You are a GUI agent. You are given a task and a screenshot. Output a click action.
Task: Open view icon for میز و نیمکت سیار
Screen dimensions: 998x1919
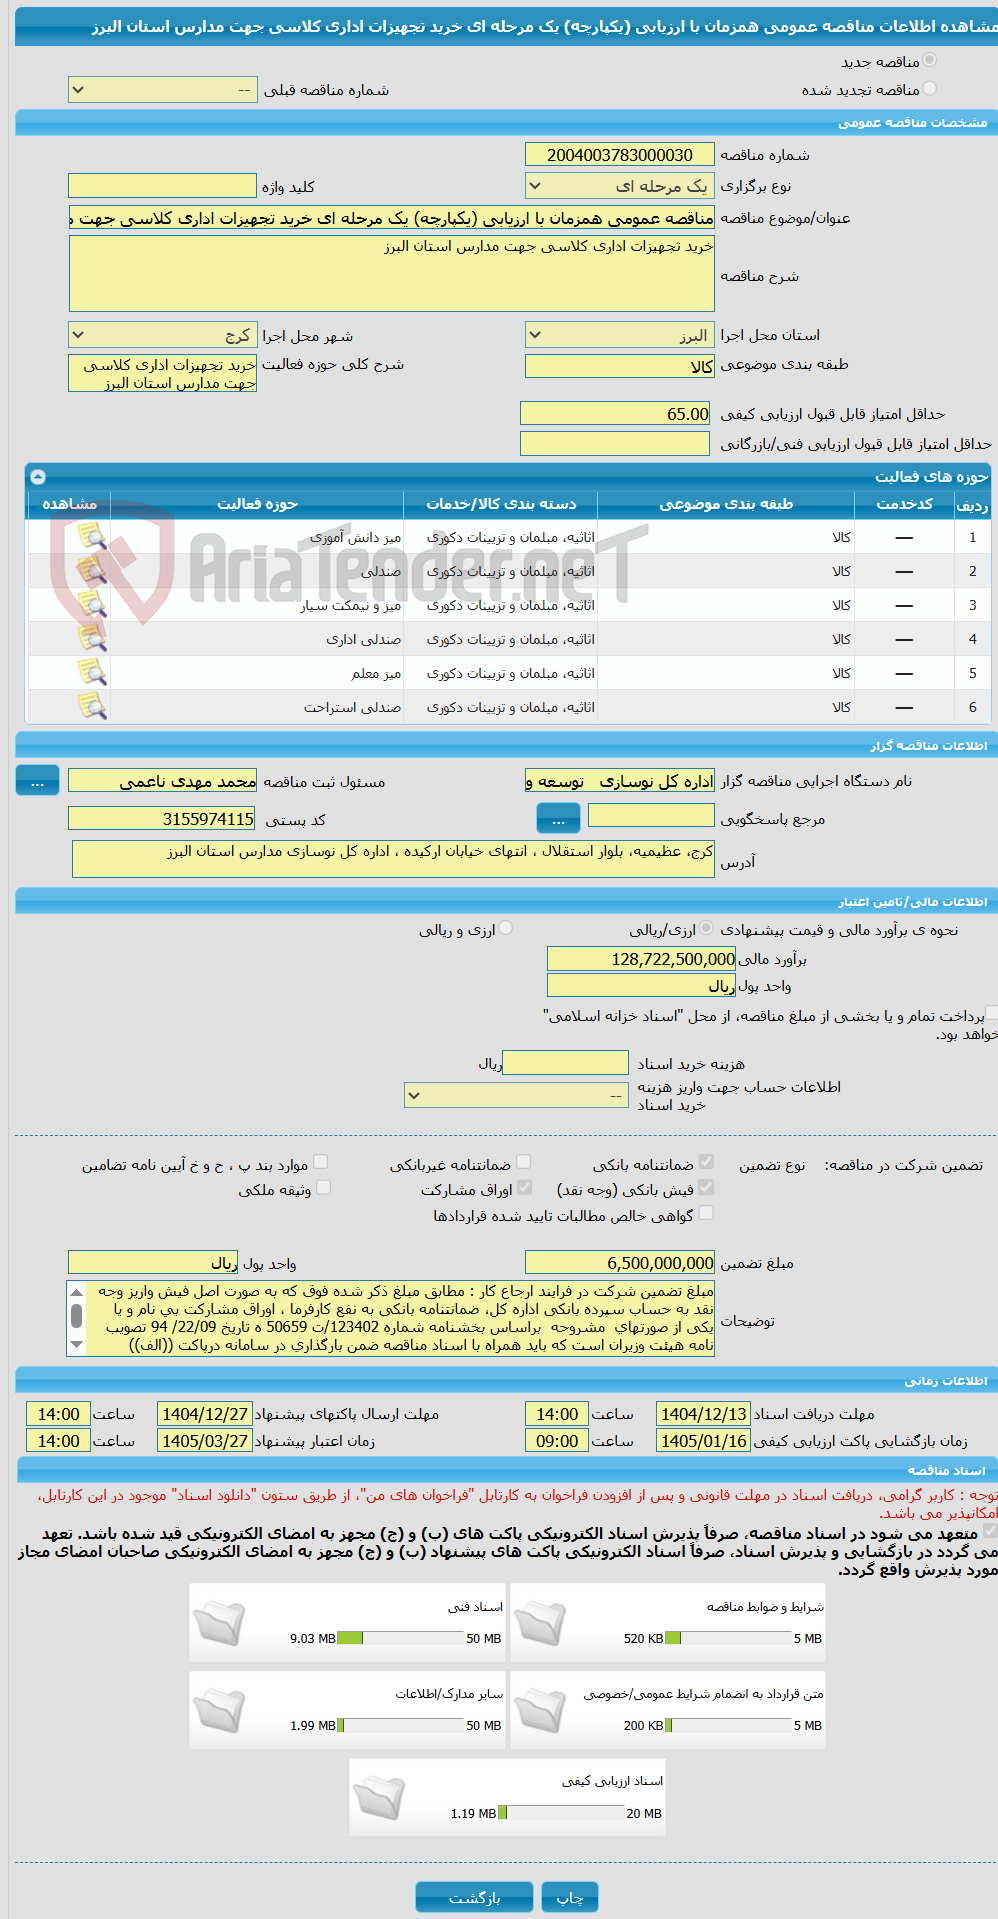click(92, 606)
